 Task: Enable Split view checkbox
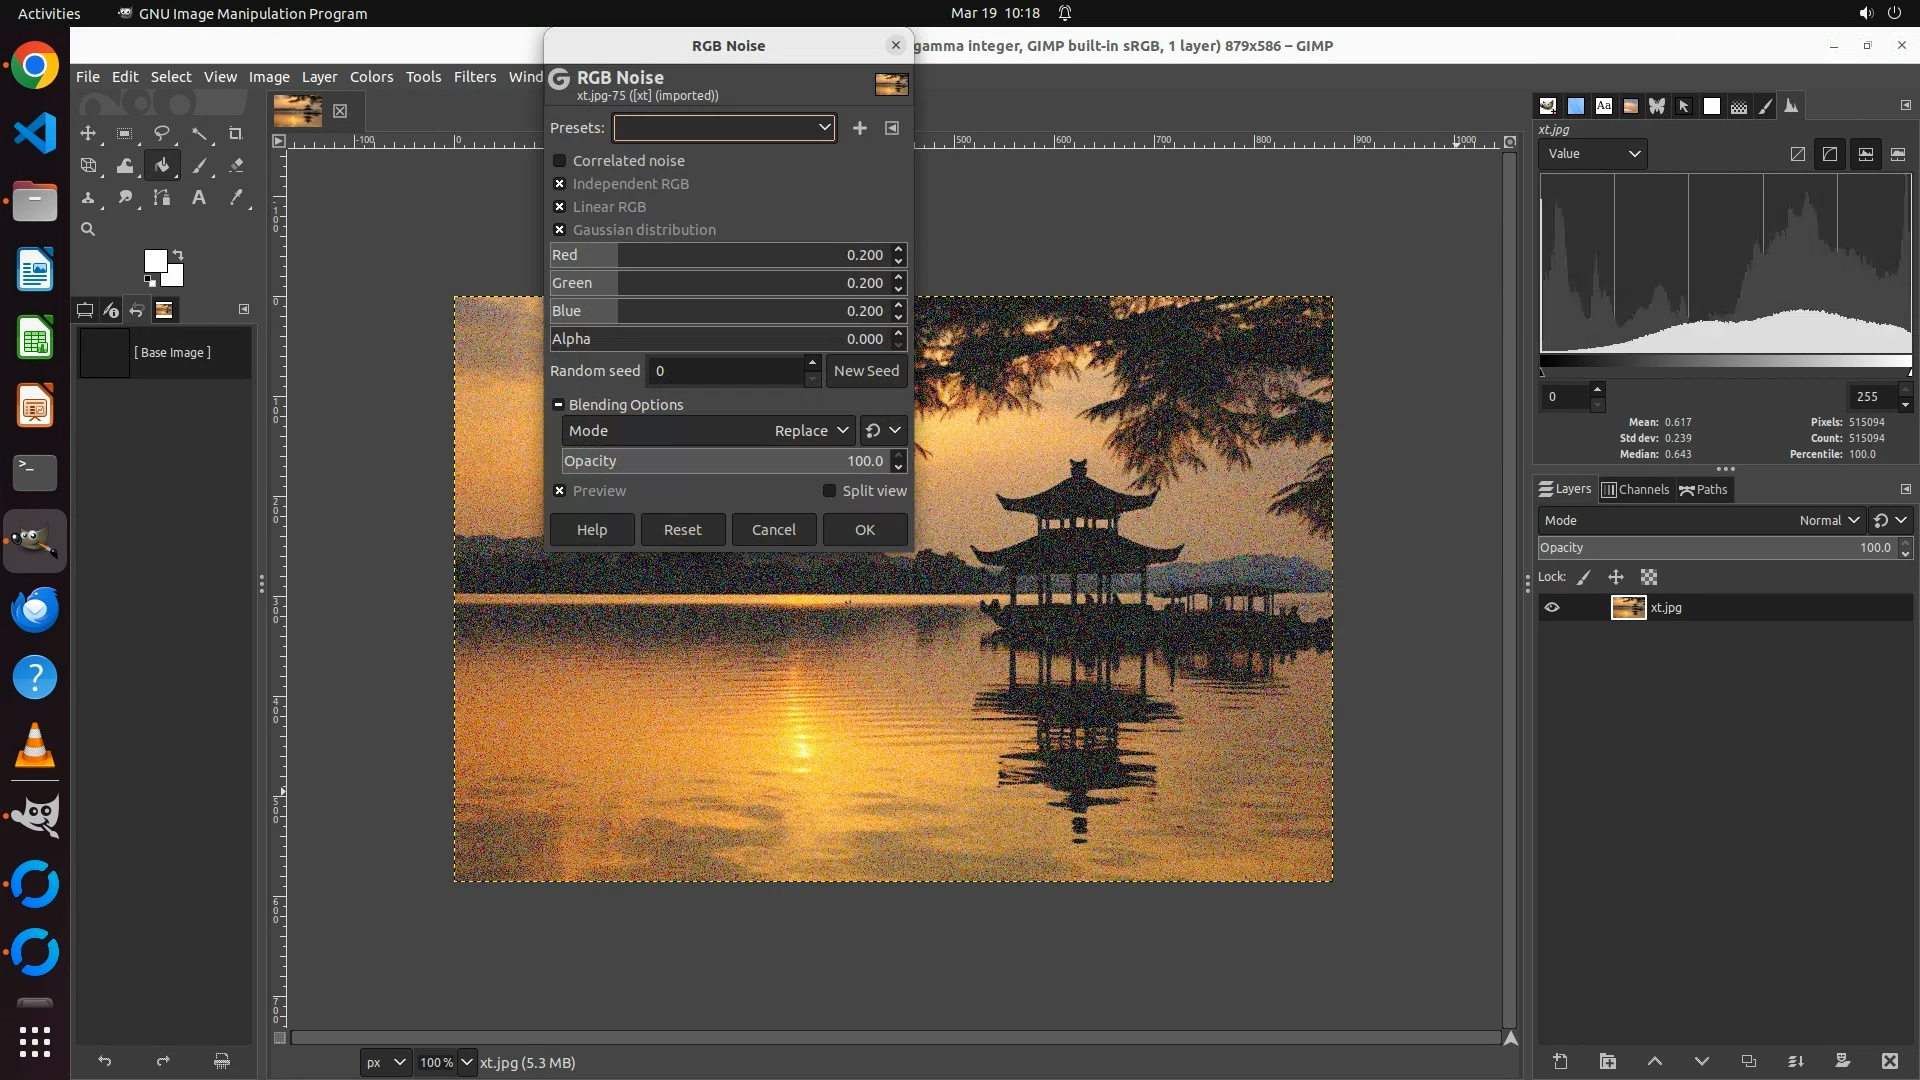[829, 491]
